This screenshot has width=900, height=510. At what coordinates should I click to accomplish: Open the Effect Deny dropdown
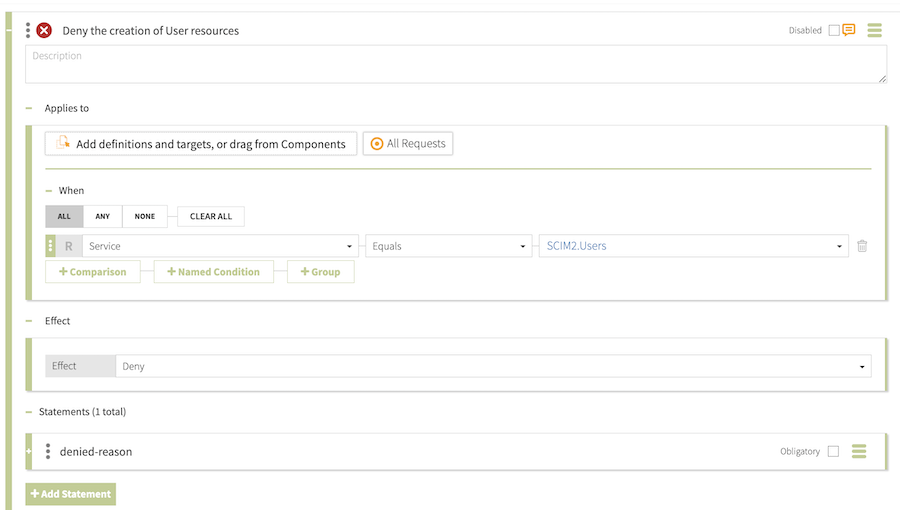pyautogui.click(x=493, y=367)
